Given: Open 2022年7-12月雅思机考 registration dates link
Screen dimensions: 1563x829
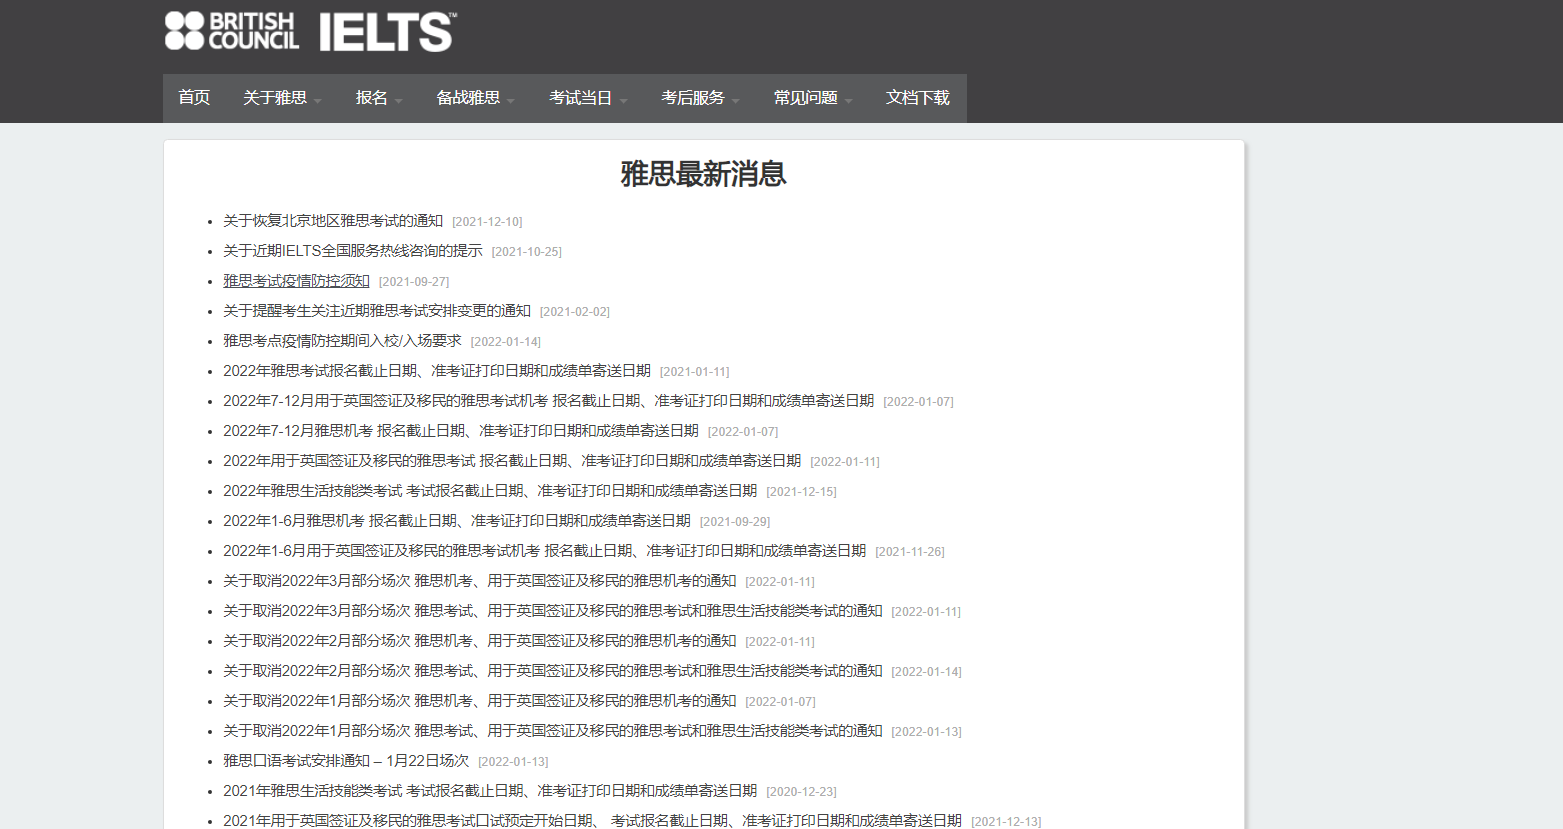Looking at the screenshot, I should [460, 431].
